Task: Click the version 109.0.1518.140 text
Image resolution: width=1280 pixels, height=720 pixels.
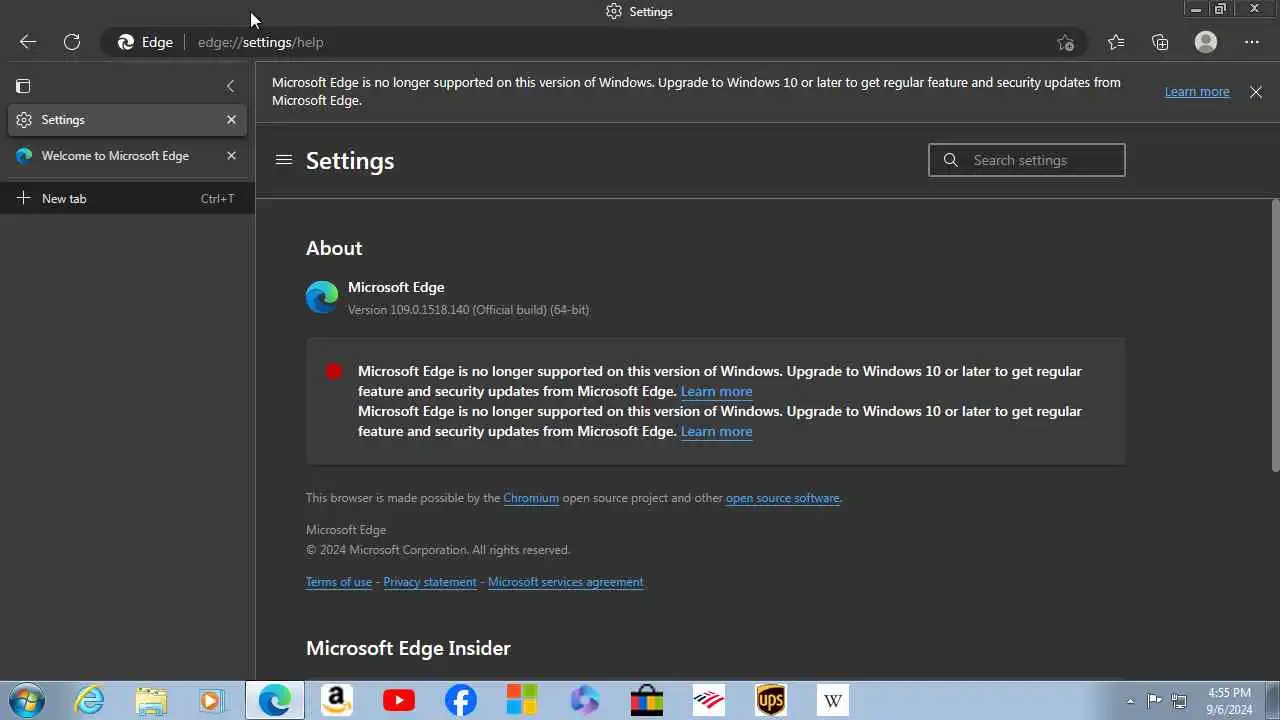Action: pyautogui.click(x=468, y=310)
